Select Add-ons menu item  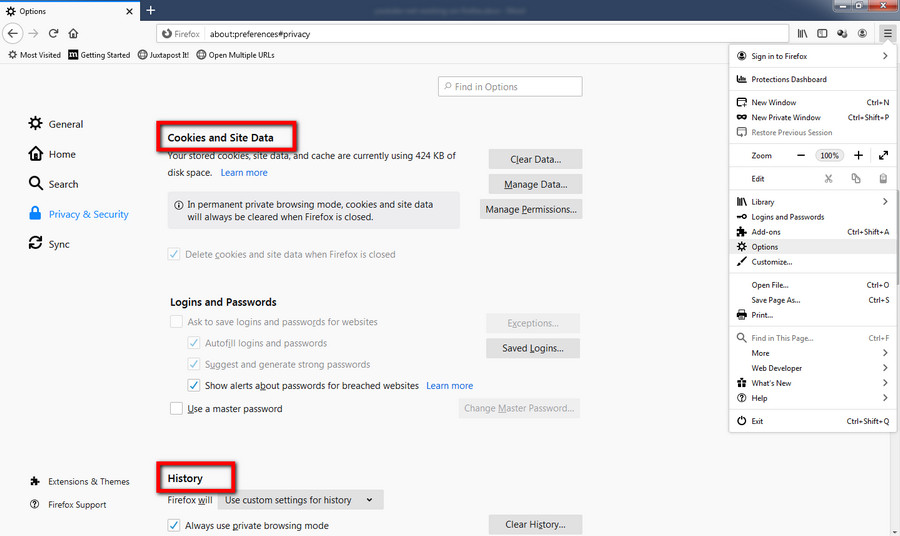(813, 232)
